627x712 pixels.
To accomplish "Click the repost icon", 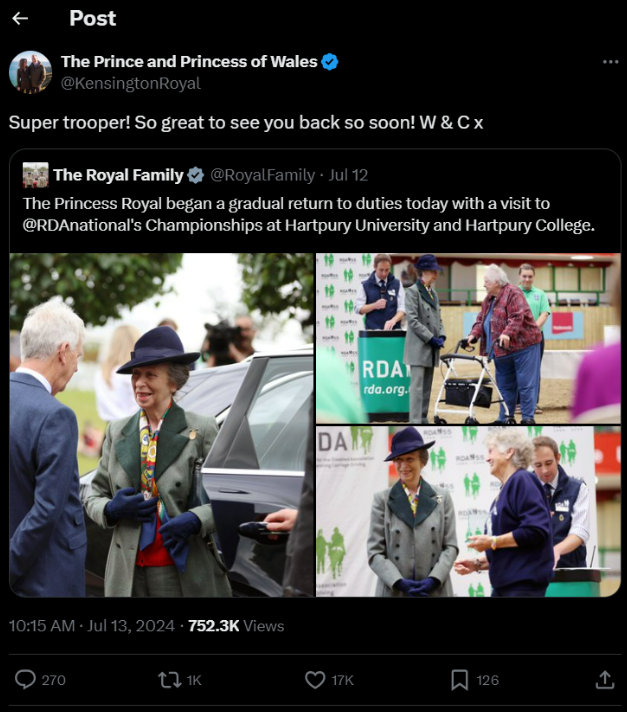I will tap(169, 680).
